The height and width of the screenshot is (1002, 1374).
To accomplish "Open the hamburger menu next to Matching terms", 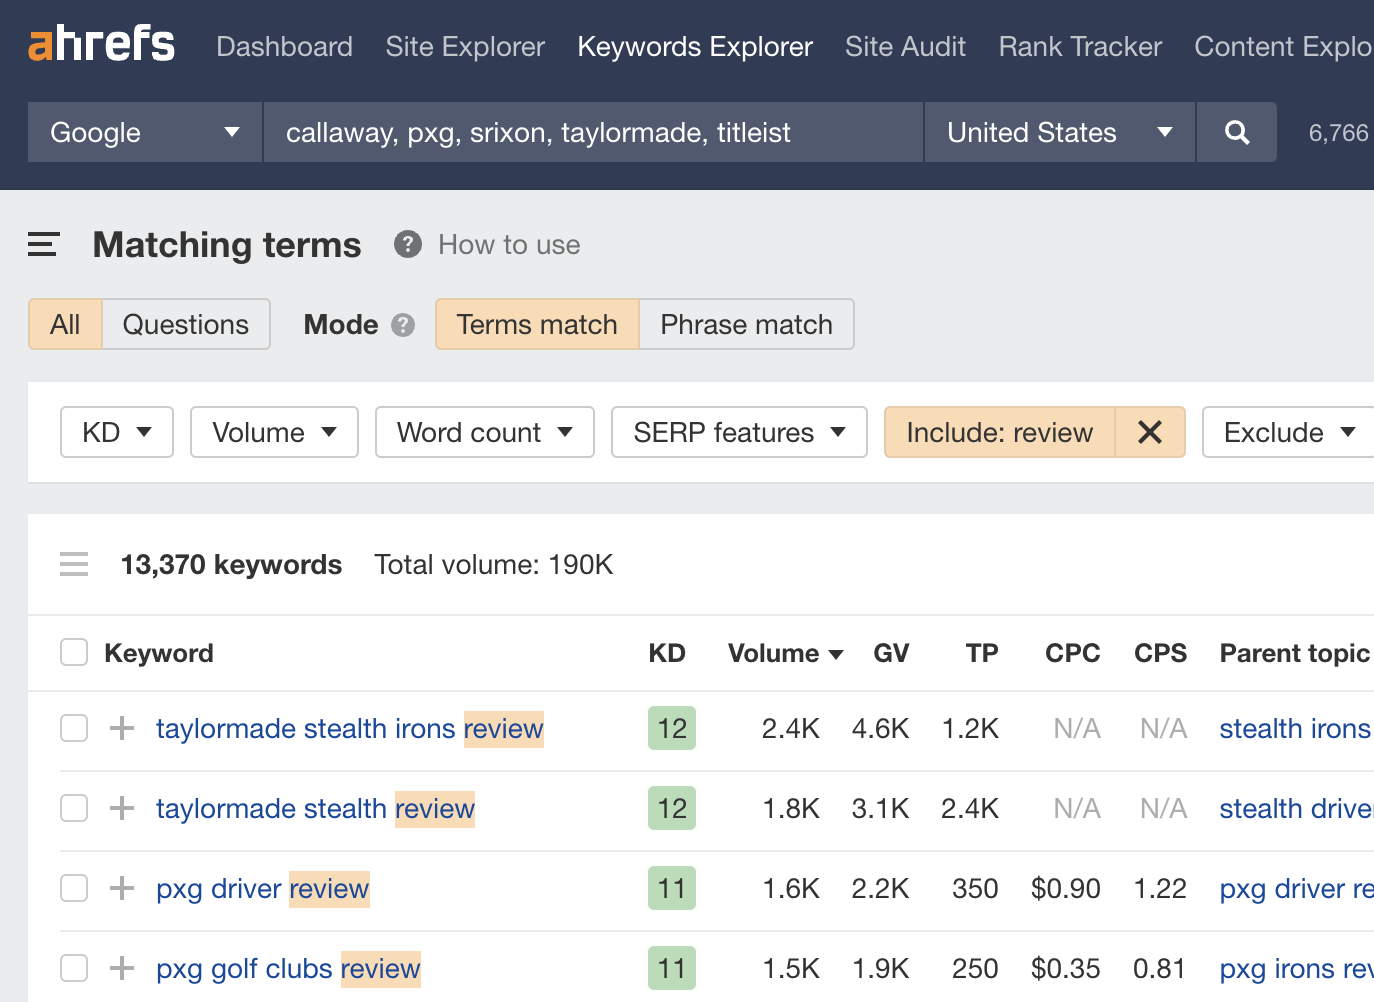I will pyautogui.click(x=42, y=243).
